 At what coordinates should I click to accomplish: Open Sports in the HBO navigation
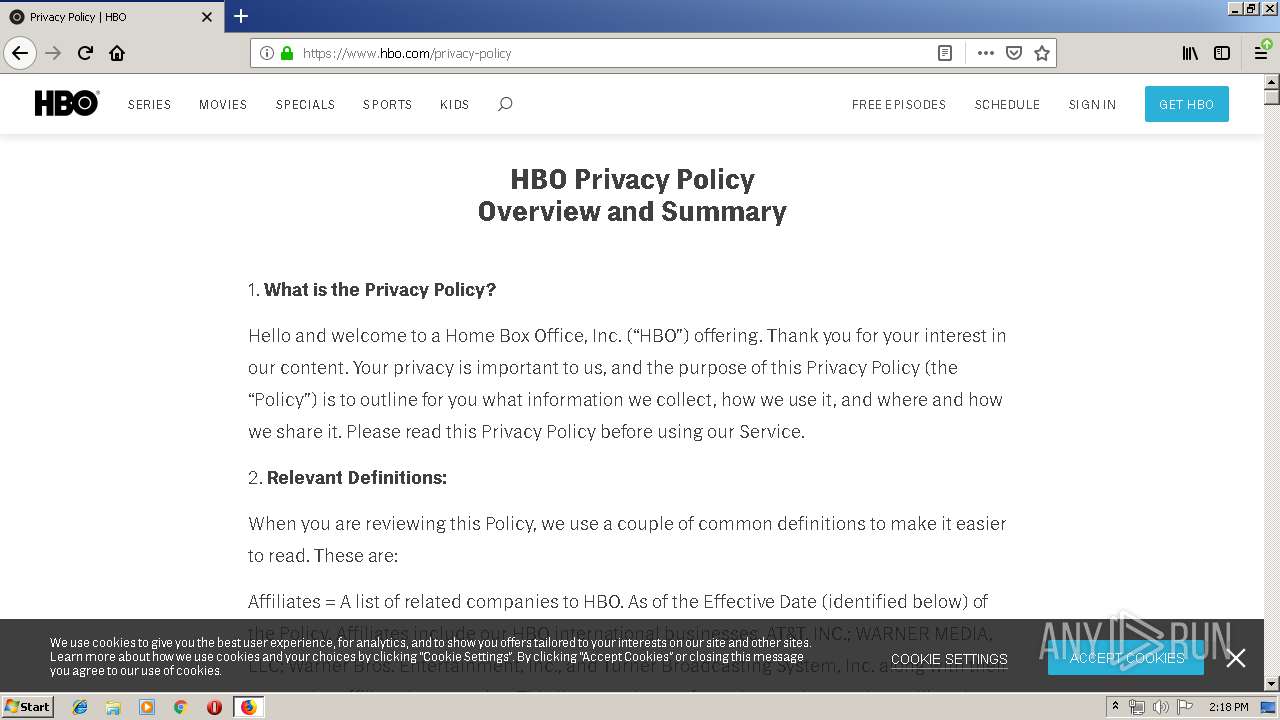point(387,104)
